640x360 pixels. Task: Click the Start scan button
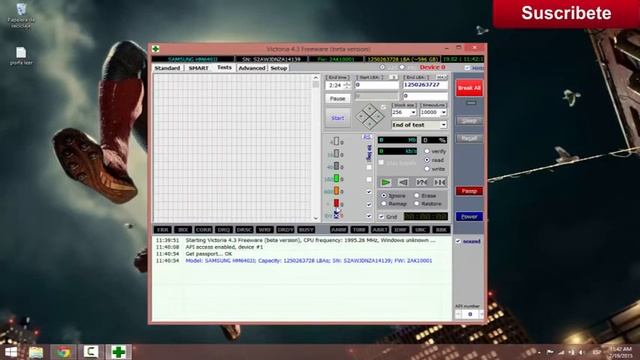(338, 118)
